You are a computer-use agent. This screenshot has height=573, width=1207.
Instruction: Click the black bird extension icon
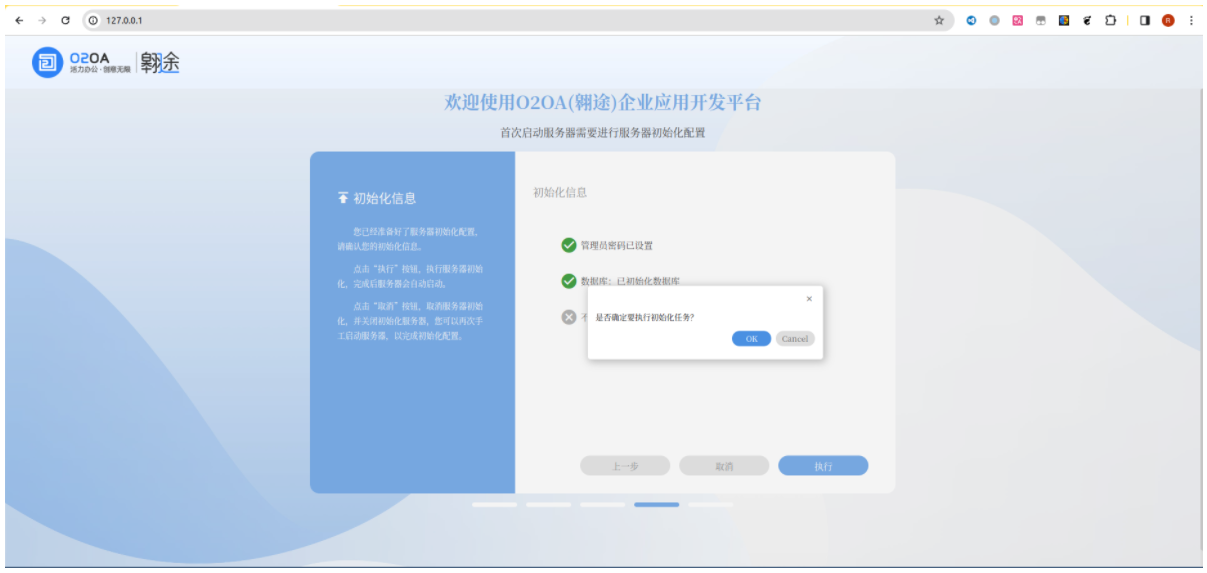pyautogui.click(x=1087, y=20)
